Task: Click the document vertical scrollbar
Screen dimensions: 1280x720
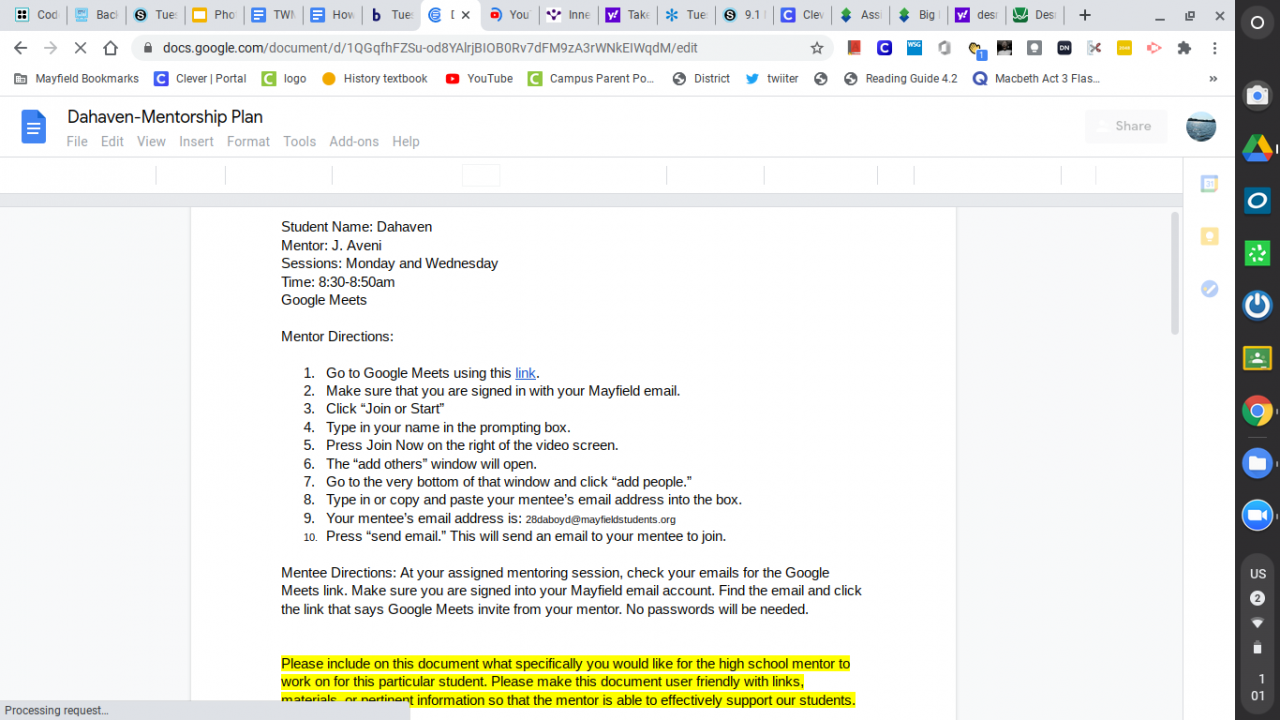Action: pyautogui.click(x=1175, y=273)
